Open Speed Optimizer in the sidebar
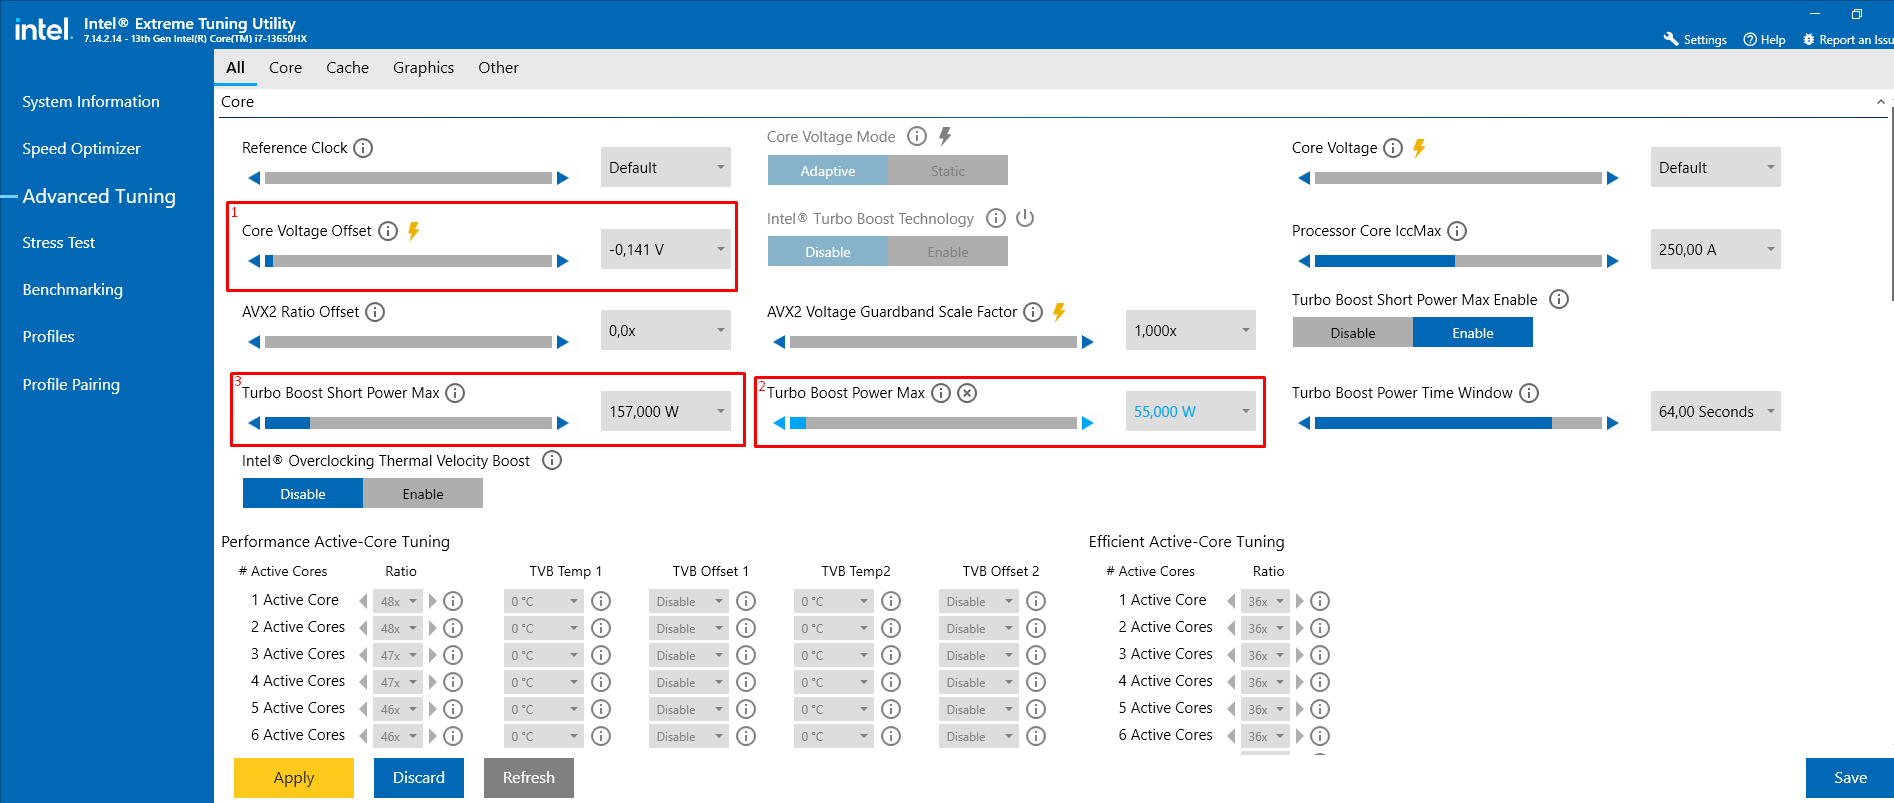Screen dimensions: 1894x803 click(81, 148)
